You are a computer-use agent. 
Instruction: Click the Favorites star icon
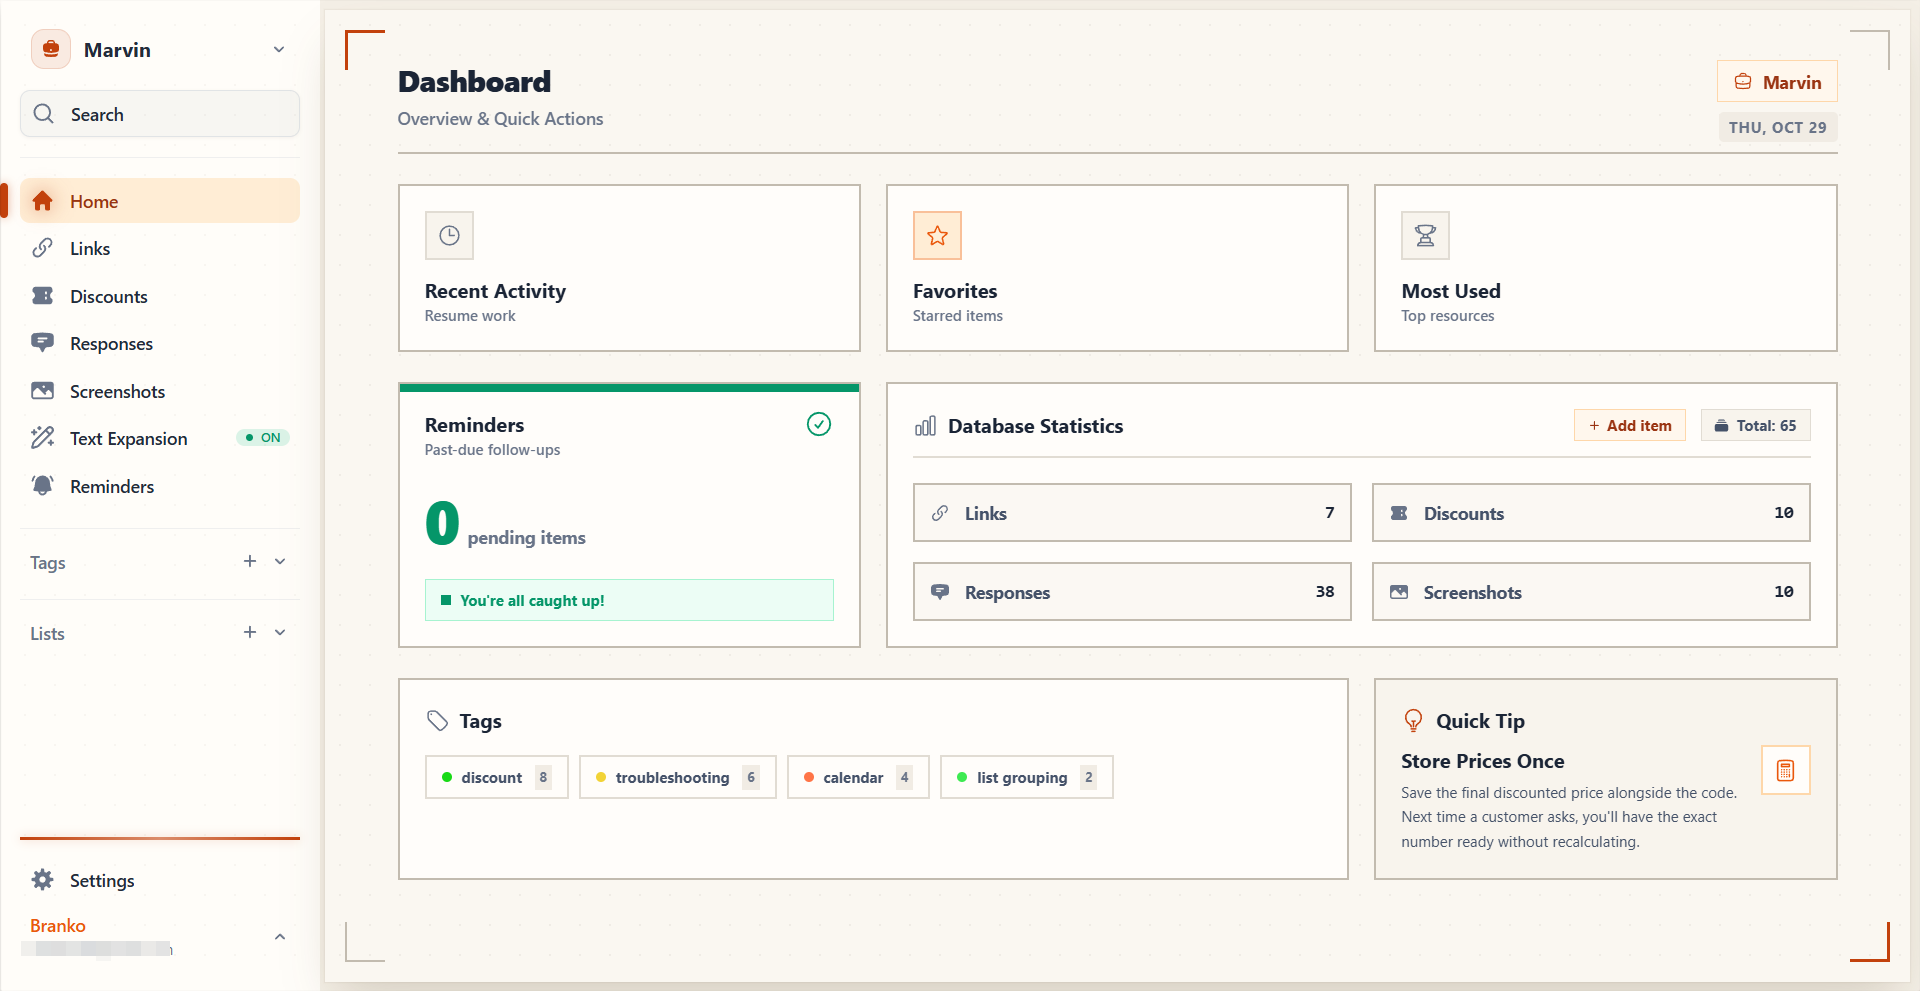click(x=937, y=236)
